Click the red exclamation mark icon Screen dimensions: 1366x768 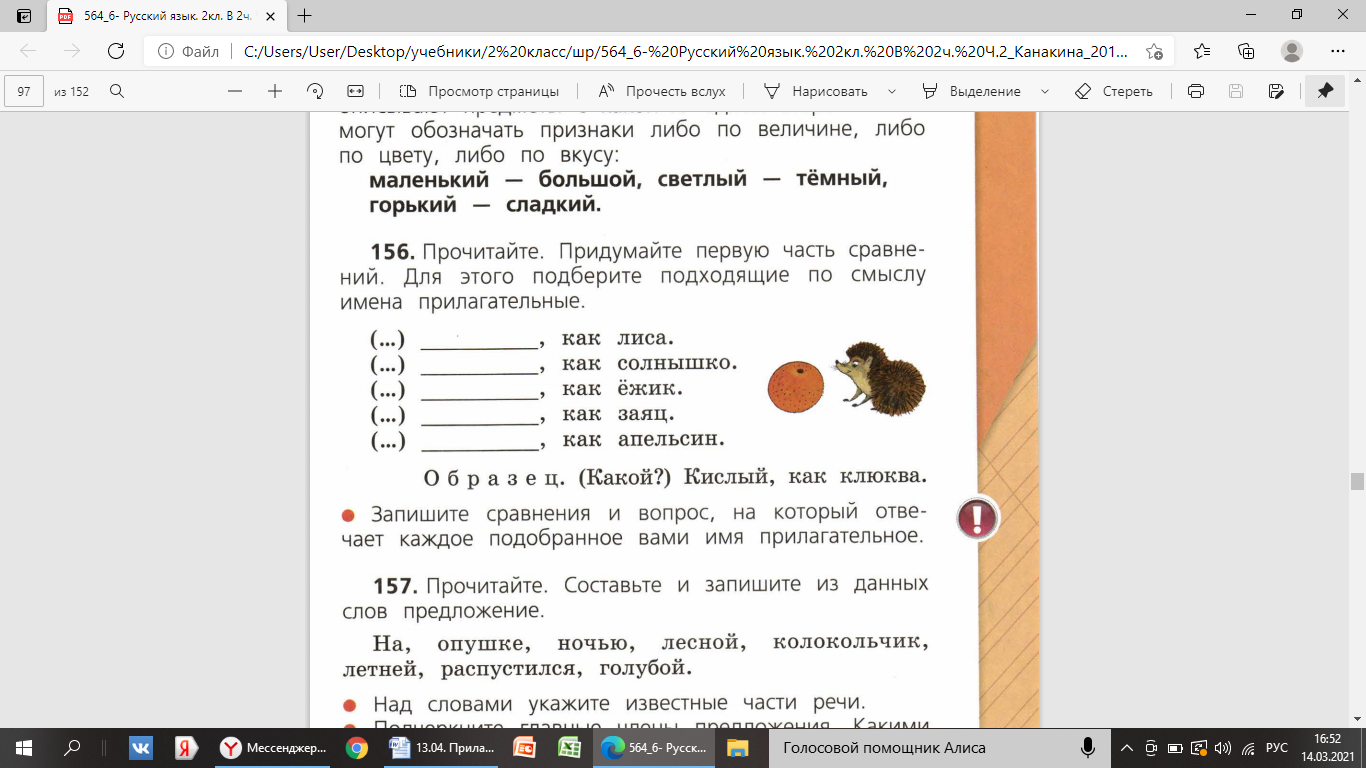[976, 519]
